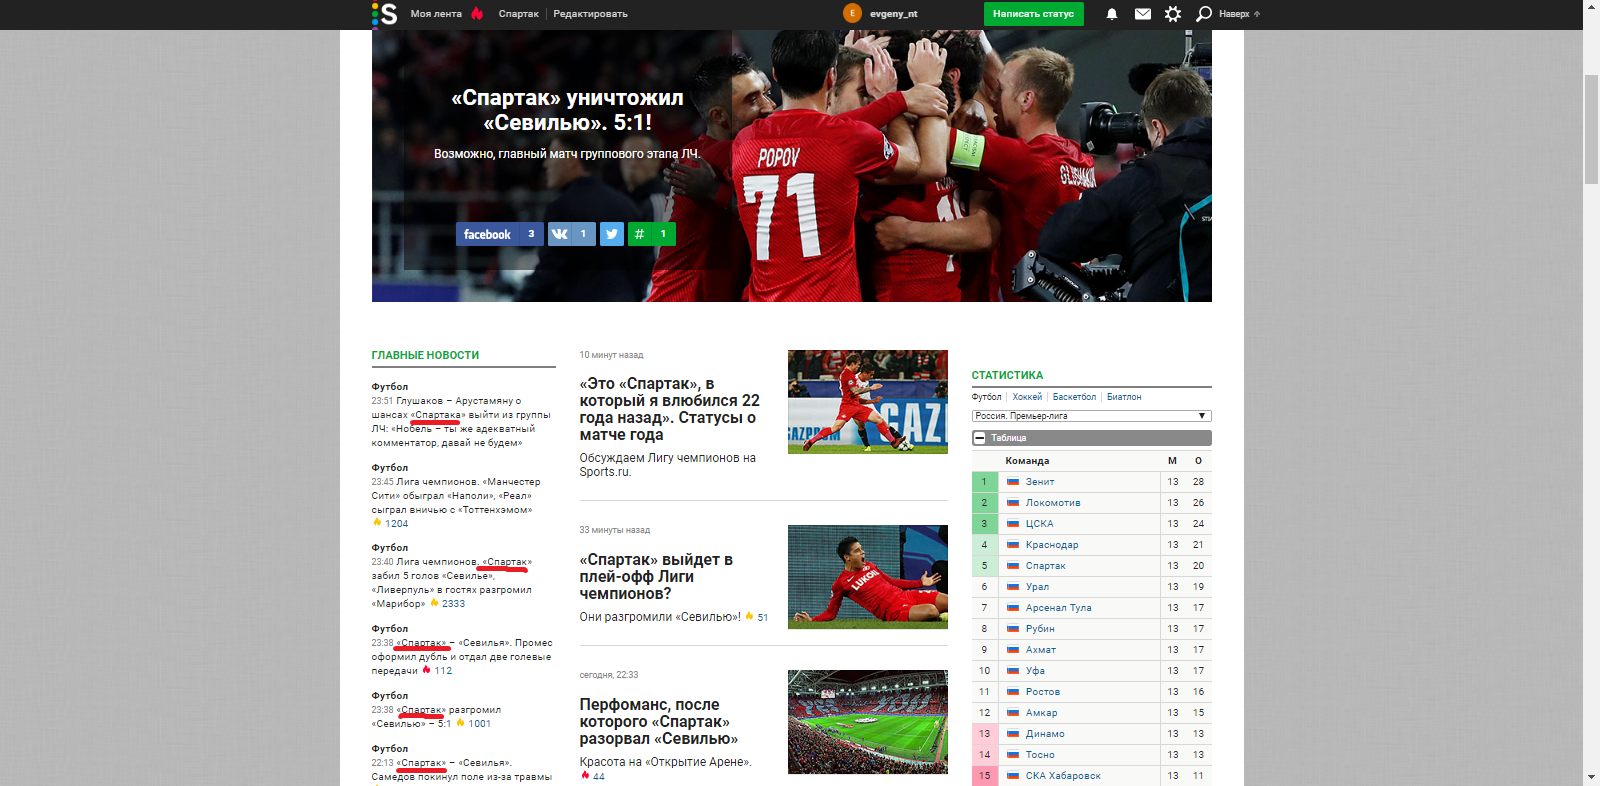Open the Россия. Премьер-лига league dropdown

[x=1092, y=416]
